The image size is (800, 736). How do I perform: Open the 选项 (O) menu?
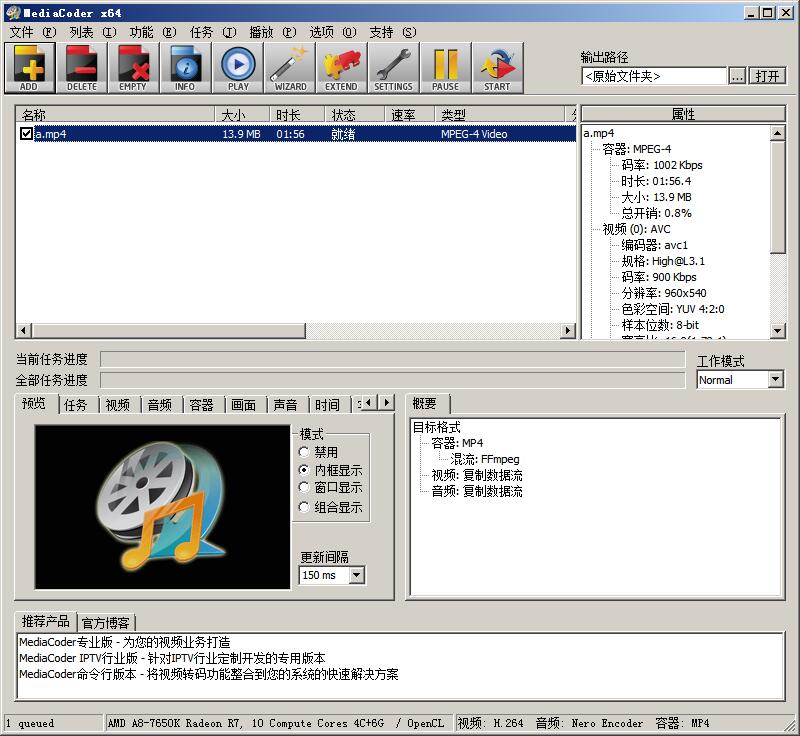pos(333,32)
